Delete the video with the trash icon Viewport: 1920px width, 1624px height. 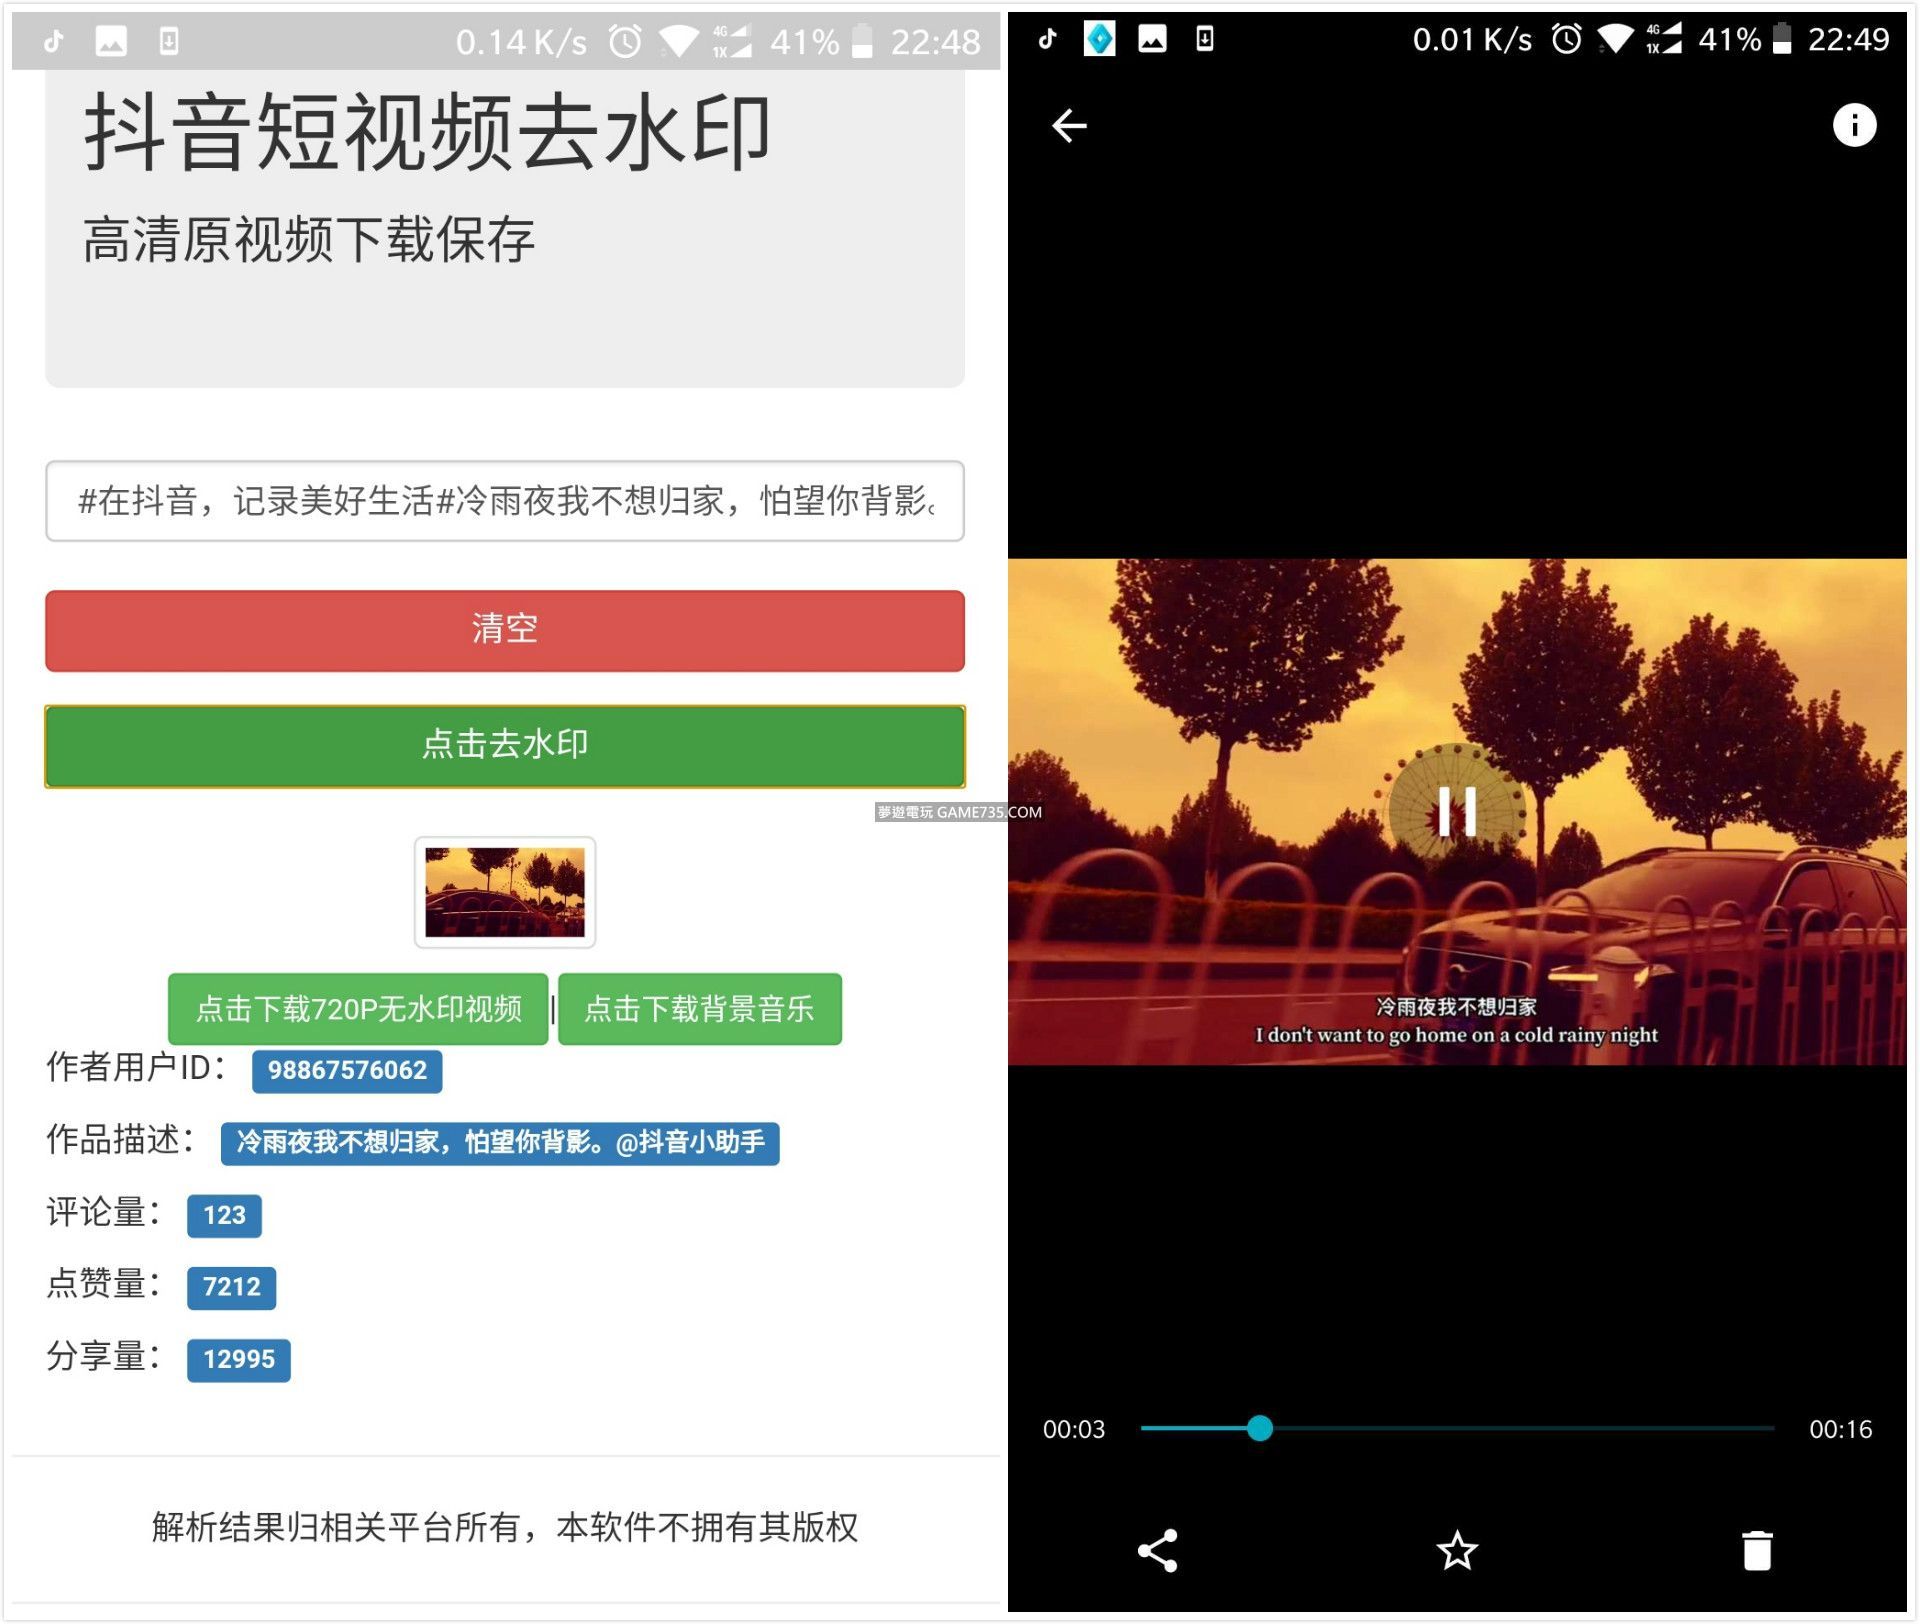[1756, 1551]
